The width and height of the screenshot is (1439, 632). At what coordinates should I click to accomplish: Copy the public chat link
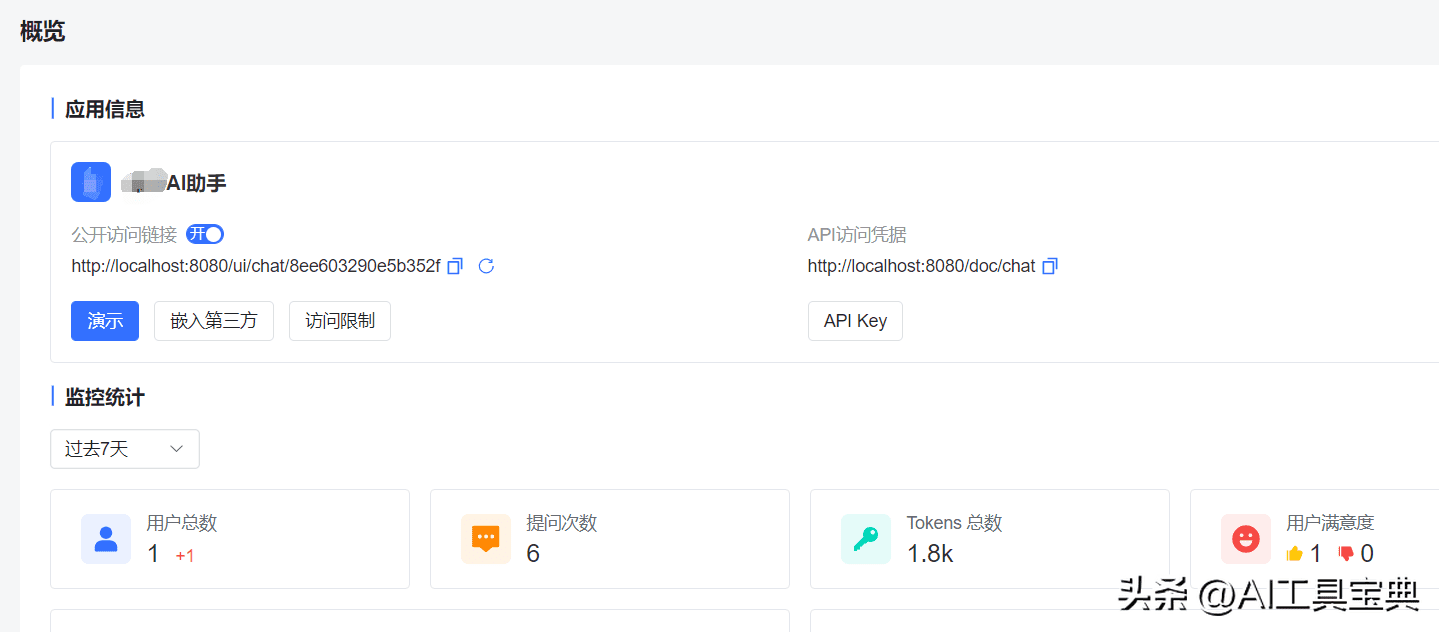coord(455,266)
